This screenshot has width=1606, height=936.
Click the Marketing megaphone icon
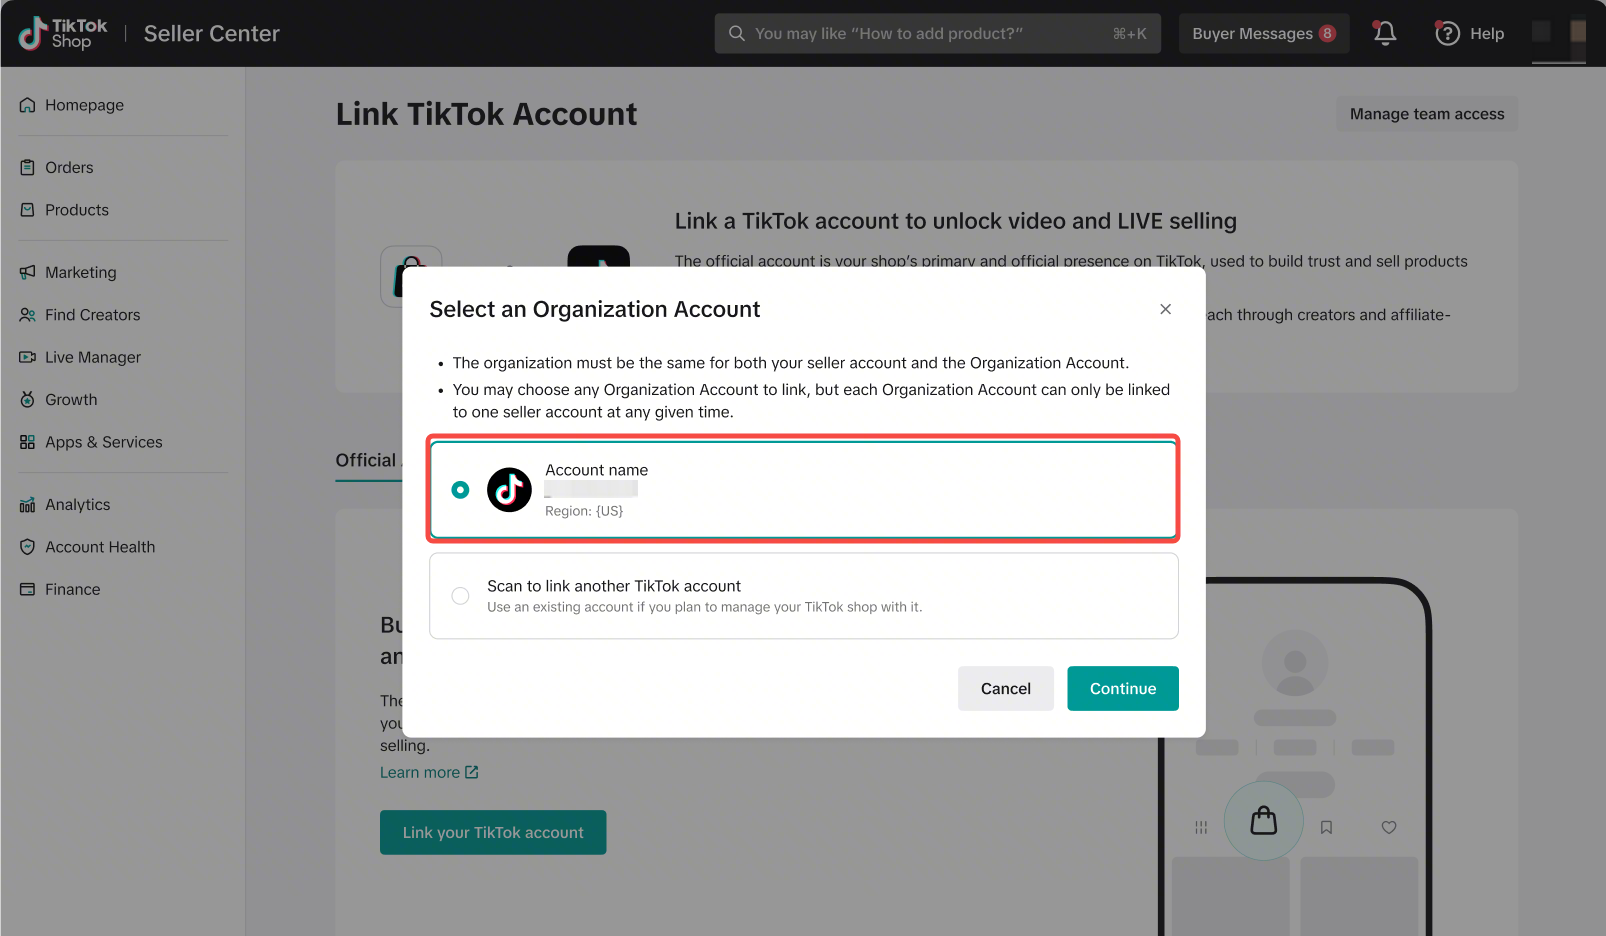tap(27, 272)
